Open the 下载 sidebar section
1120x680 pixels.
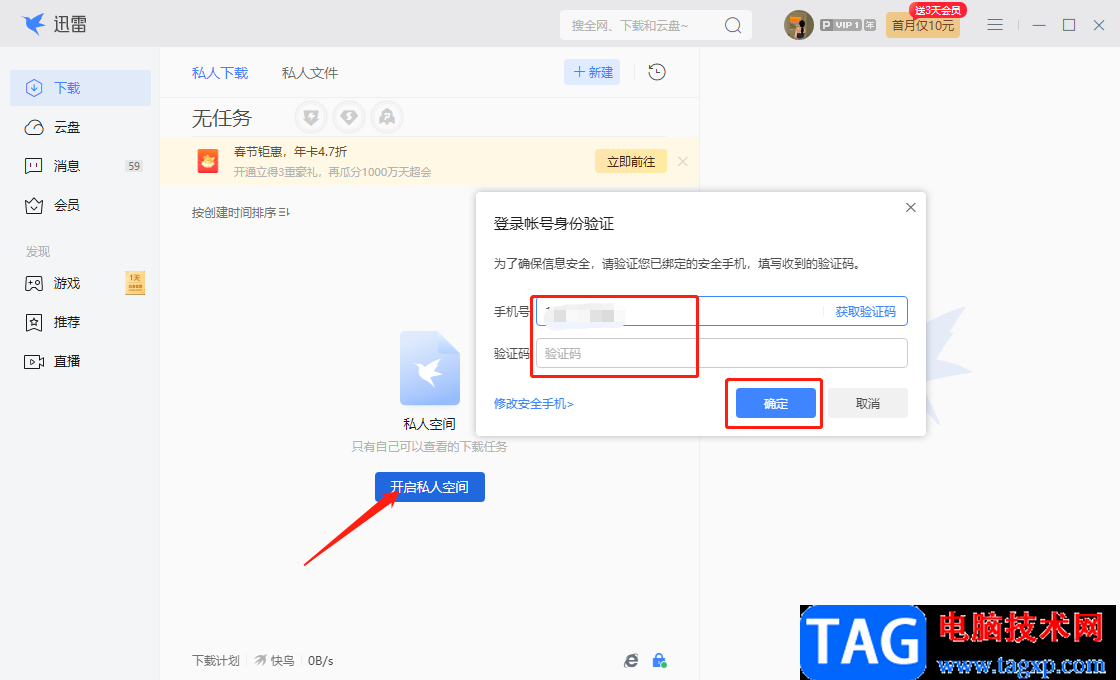pyautogui.click(x=80, y=88)
